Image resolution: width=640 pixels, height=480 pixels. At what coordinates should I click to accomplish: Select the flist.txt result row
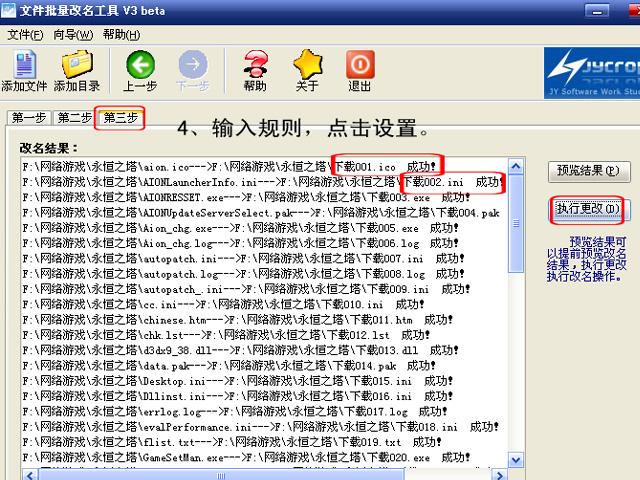click(x=232, y=442)
